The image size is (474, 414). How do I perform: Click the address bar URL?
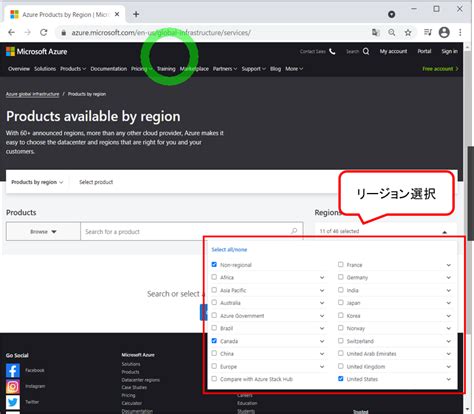coord(161,33)
